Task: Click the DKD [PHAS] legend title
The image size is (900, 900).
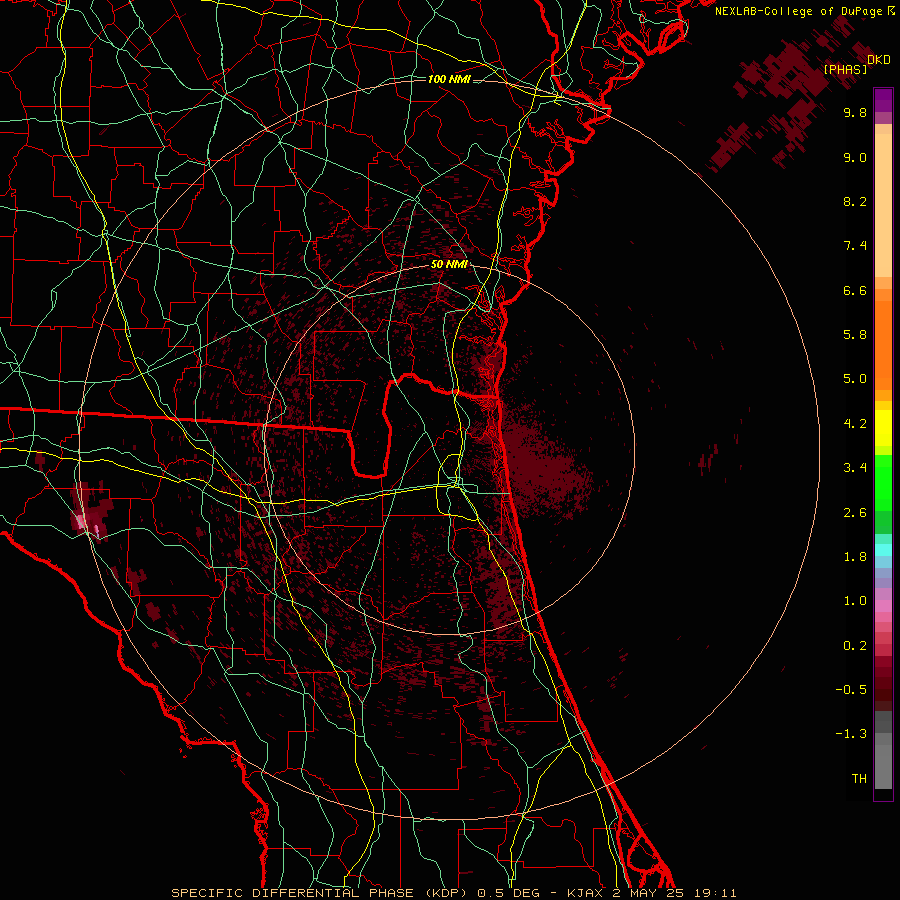Action: coord(857,64)
